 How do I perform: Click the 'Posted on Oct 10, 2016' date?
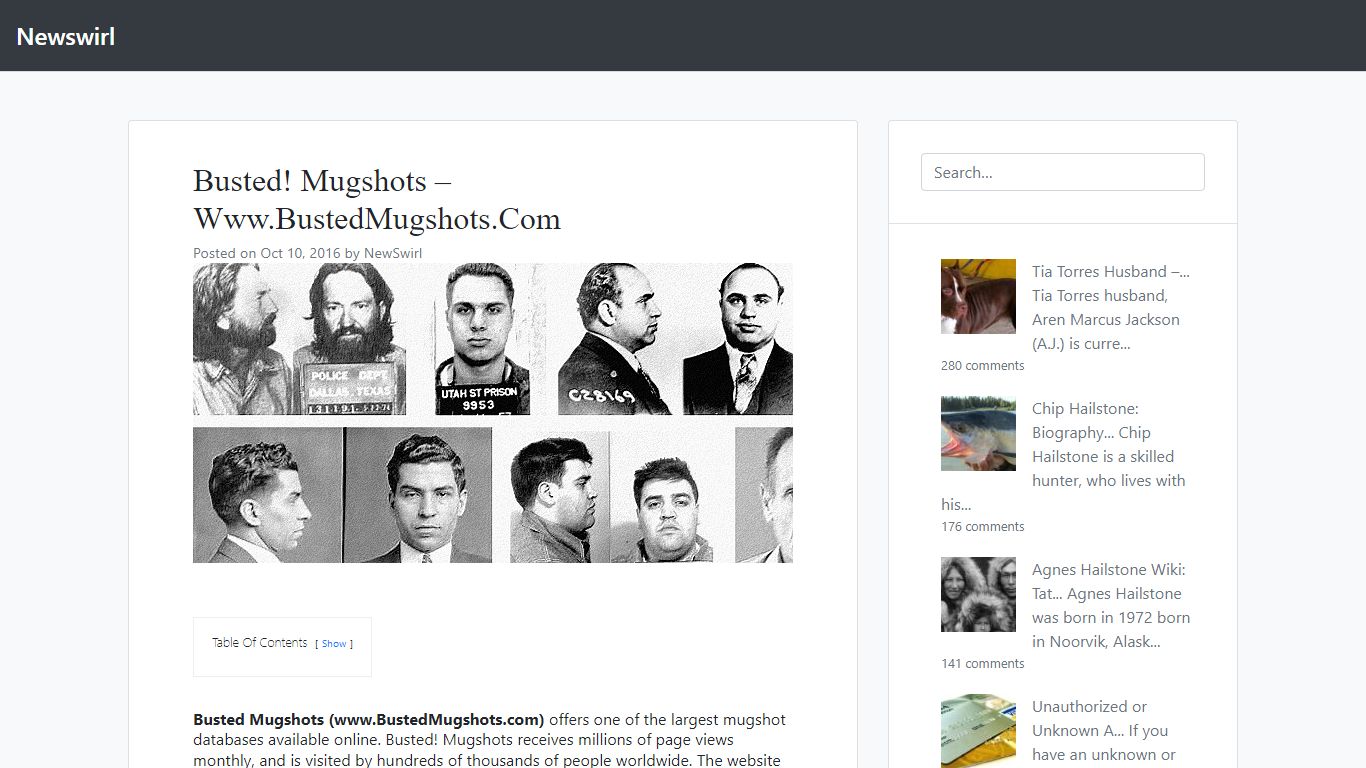(x=266, y=253)
